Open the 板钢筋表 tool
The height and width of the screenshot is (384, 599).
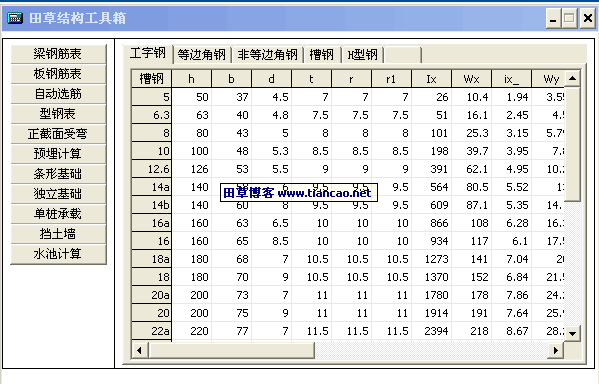pyautogui.click(x=58, y=74)
